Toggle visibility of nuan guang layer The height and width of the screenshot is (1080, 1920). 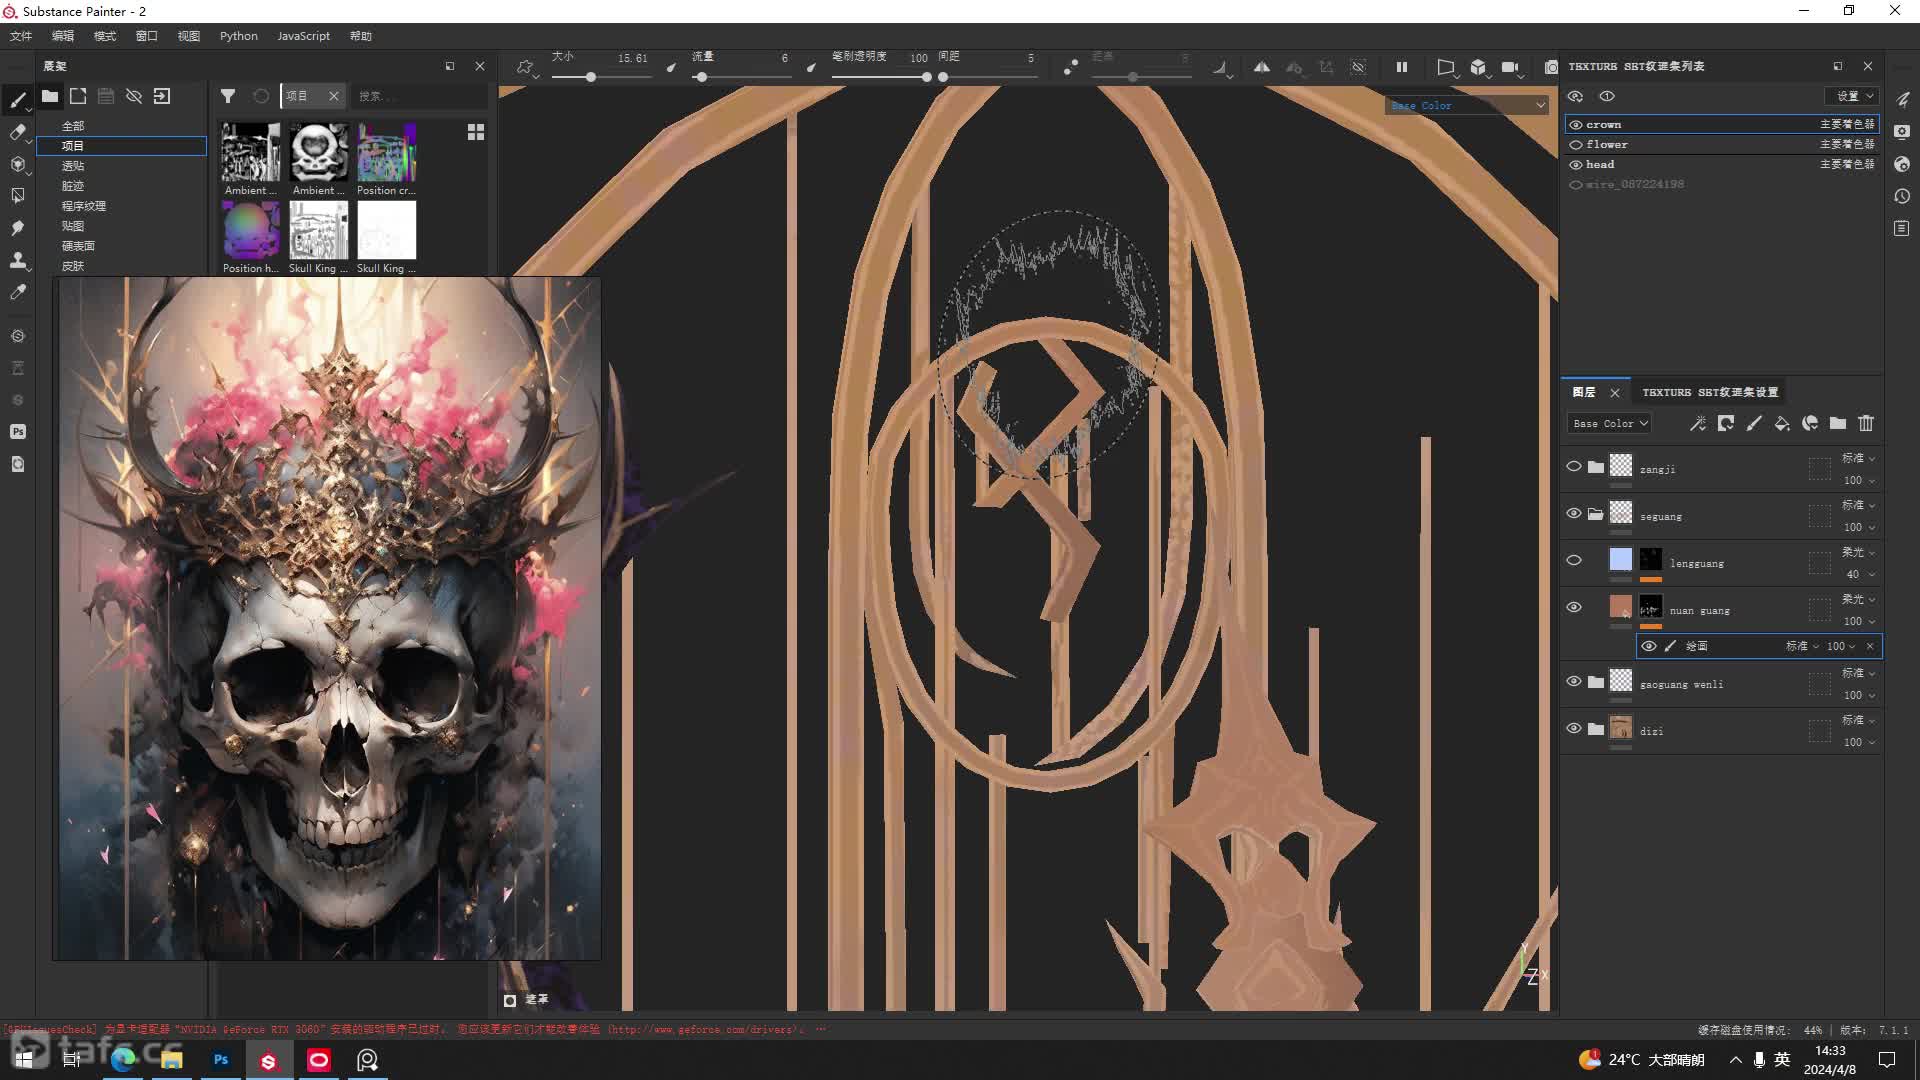pyautogui.click(x=1574, y=607)
